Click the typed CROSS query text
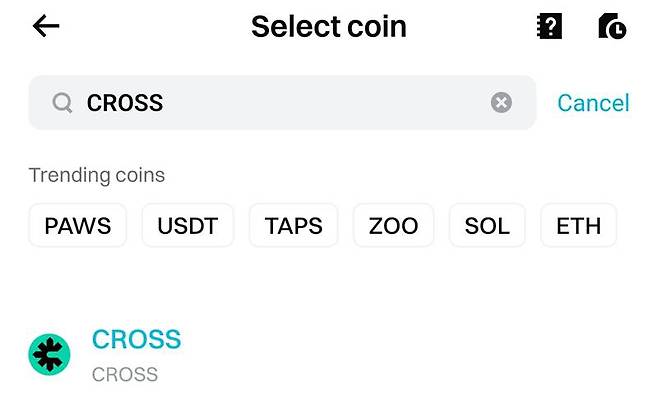Image resolution: width=658 pixels, height=413 pixels. (125, 103)
